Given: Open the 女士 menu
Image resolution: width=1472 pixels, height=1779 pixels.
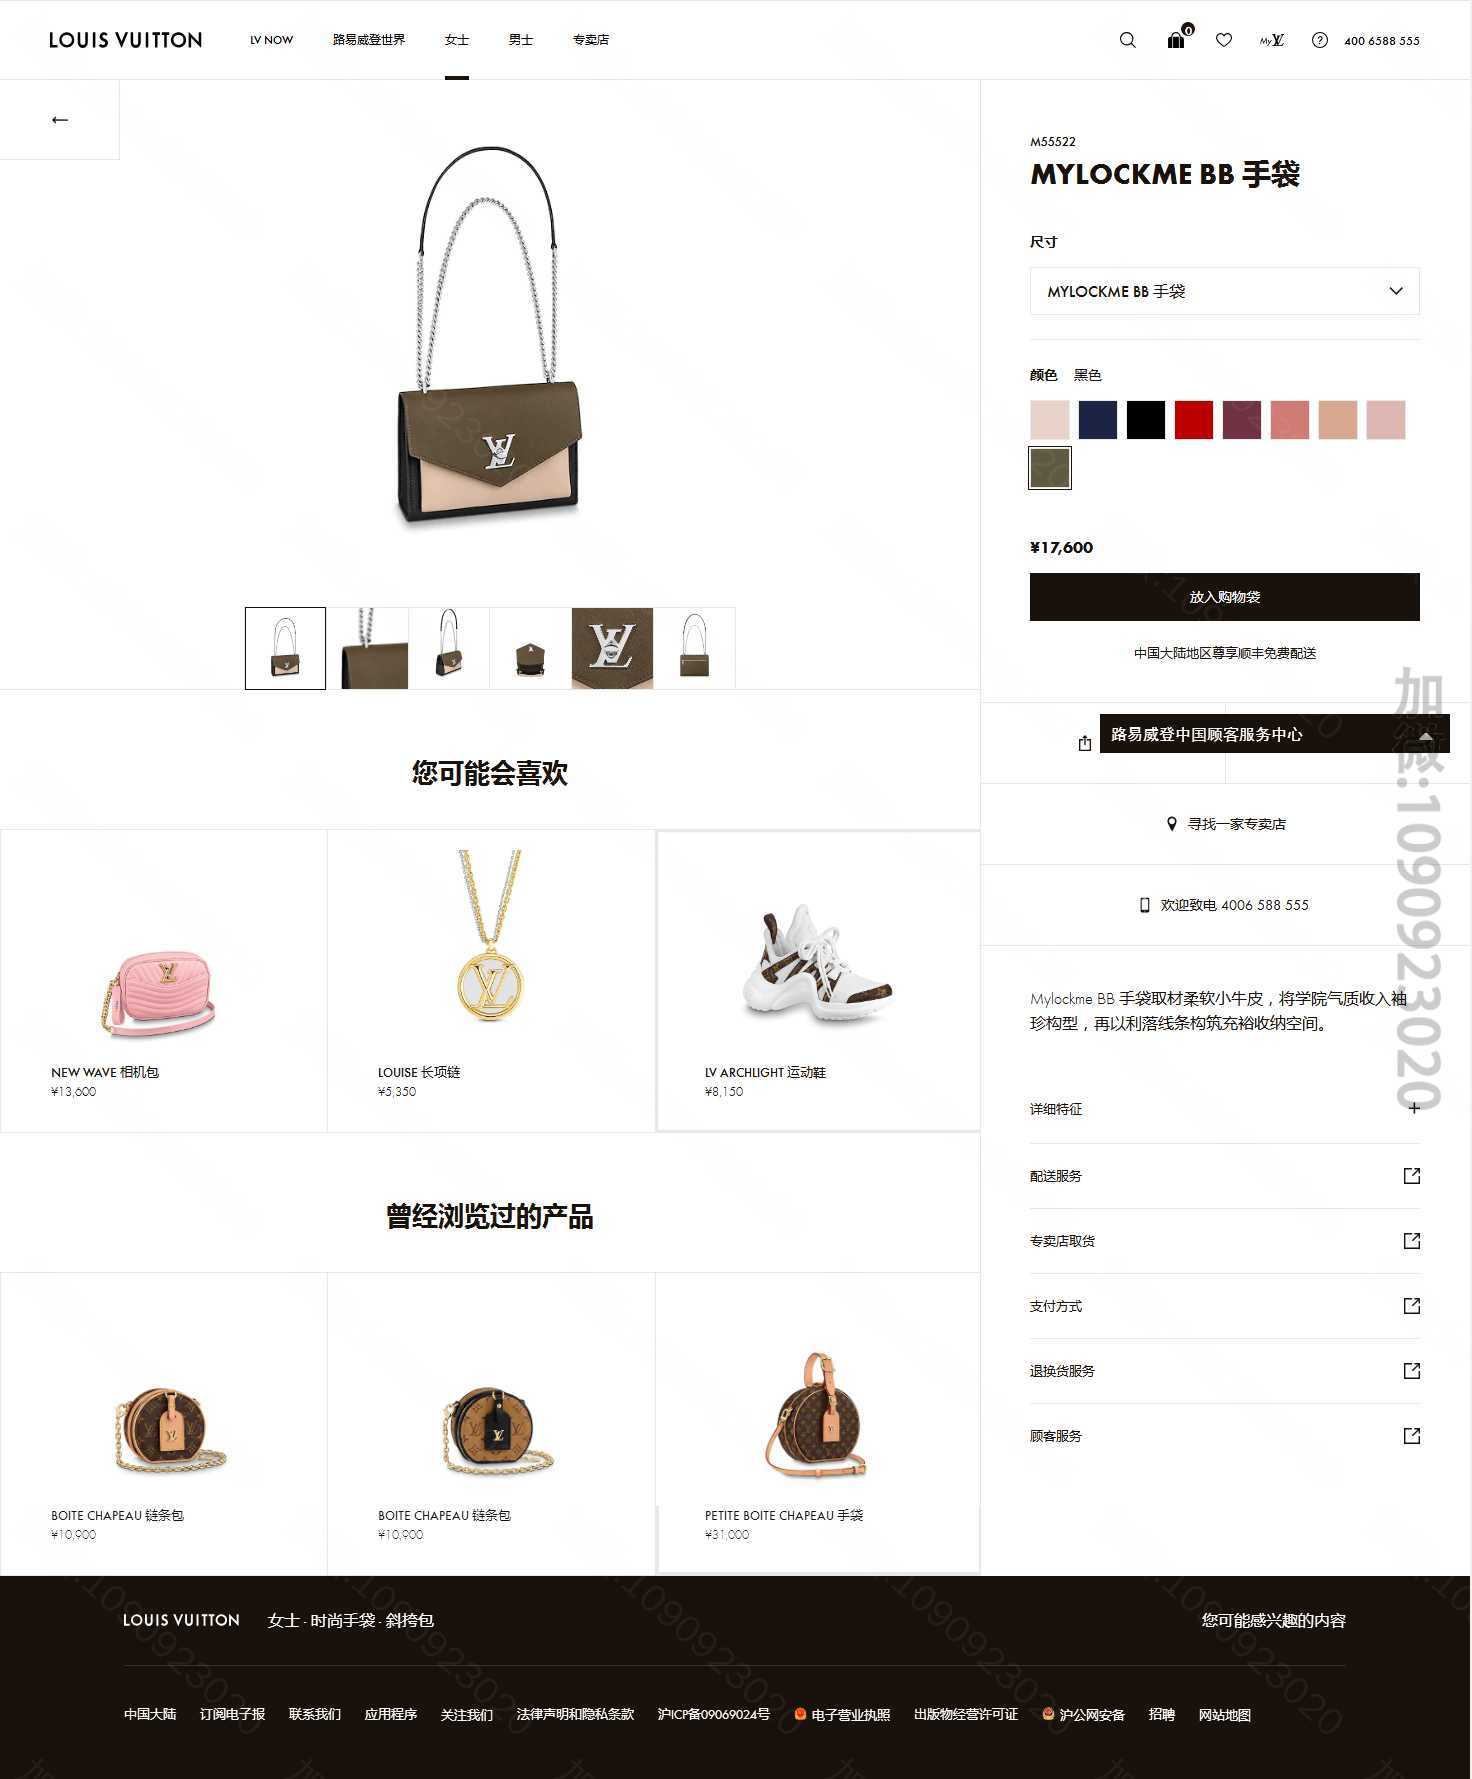Looking at the screenshot, I should [x=457, y=40].
